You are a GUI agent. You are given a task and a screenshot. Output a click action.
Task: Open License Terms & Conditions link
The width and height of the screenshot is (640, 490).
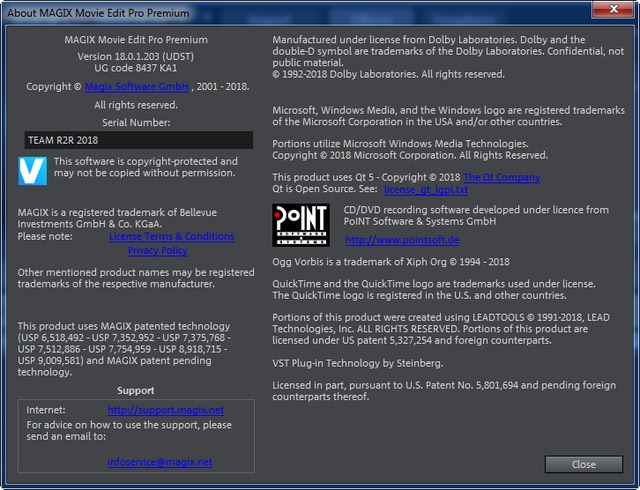pyautogui.click(x=171, y=237)
